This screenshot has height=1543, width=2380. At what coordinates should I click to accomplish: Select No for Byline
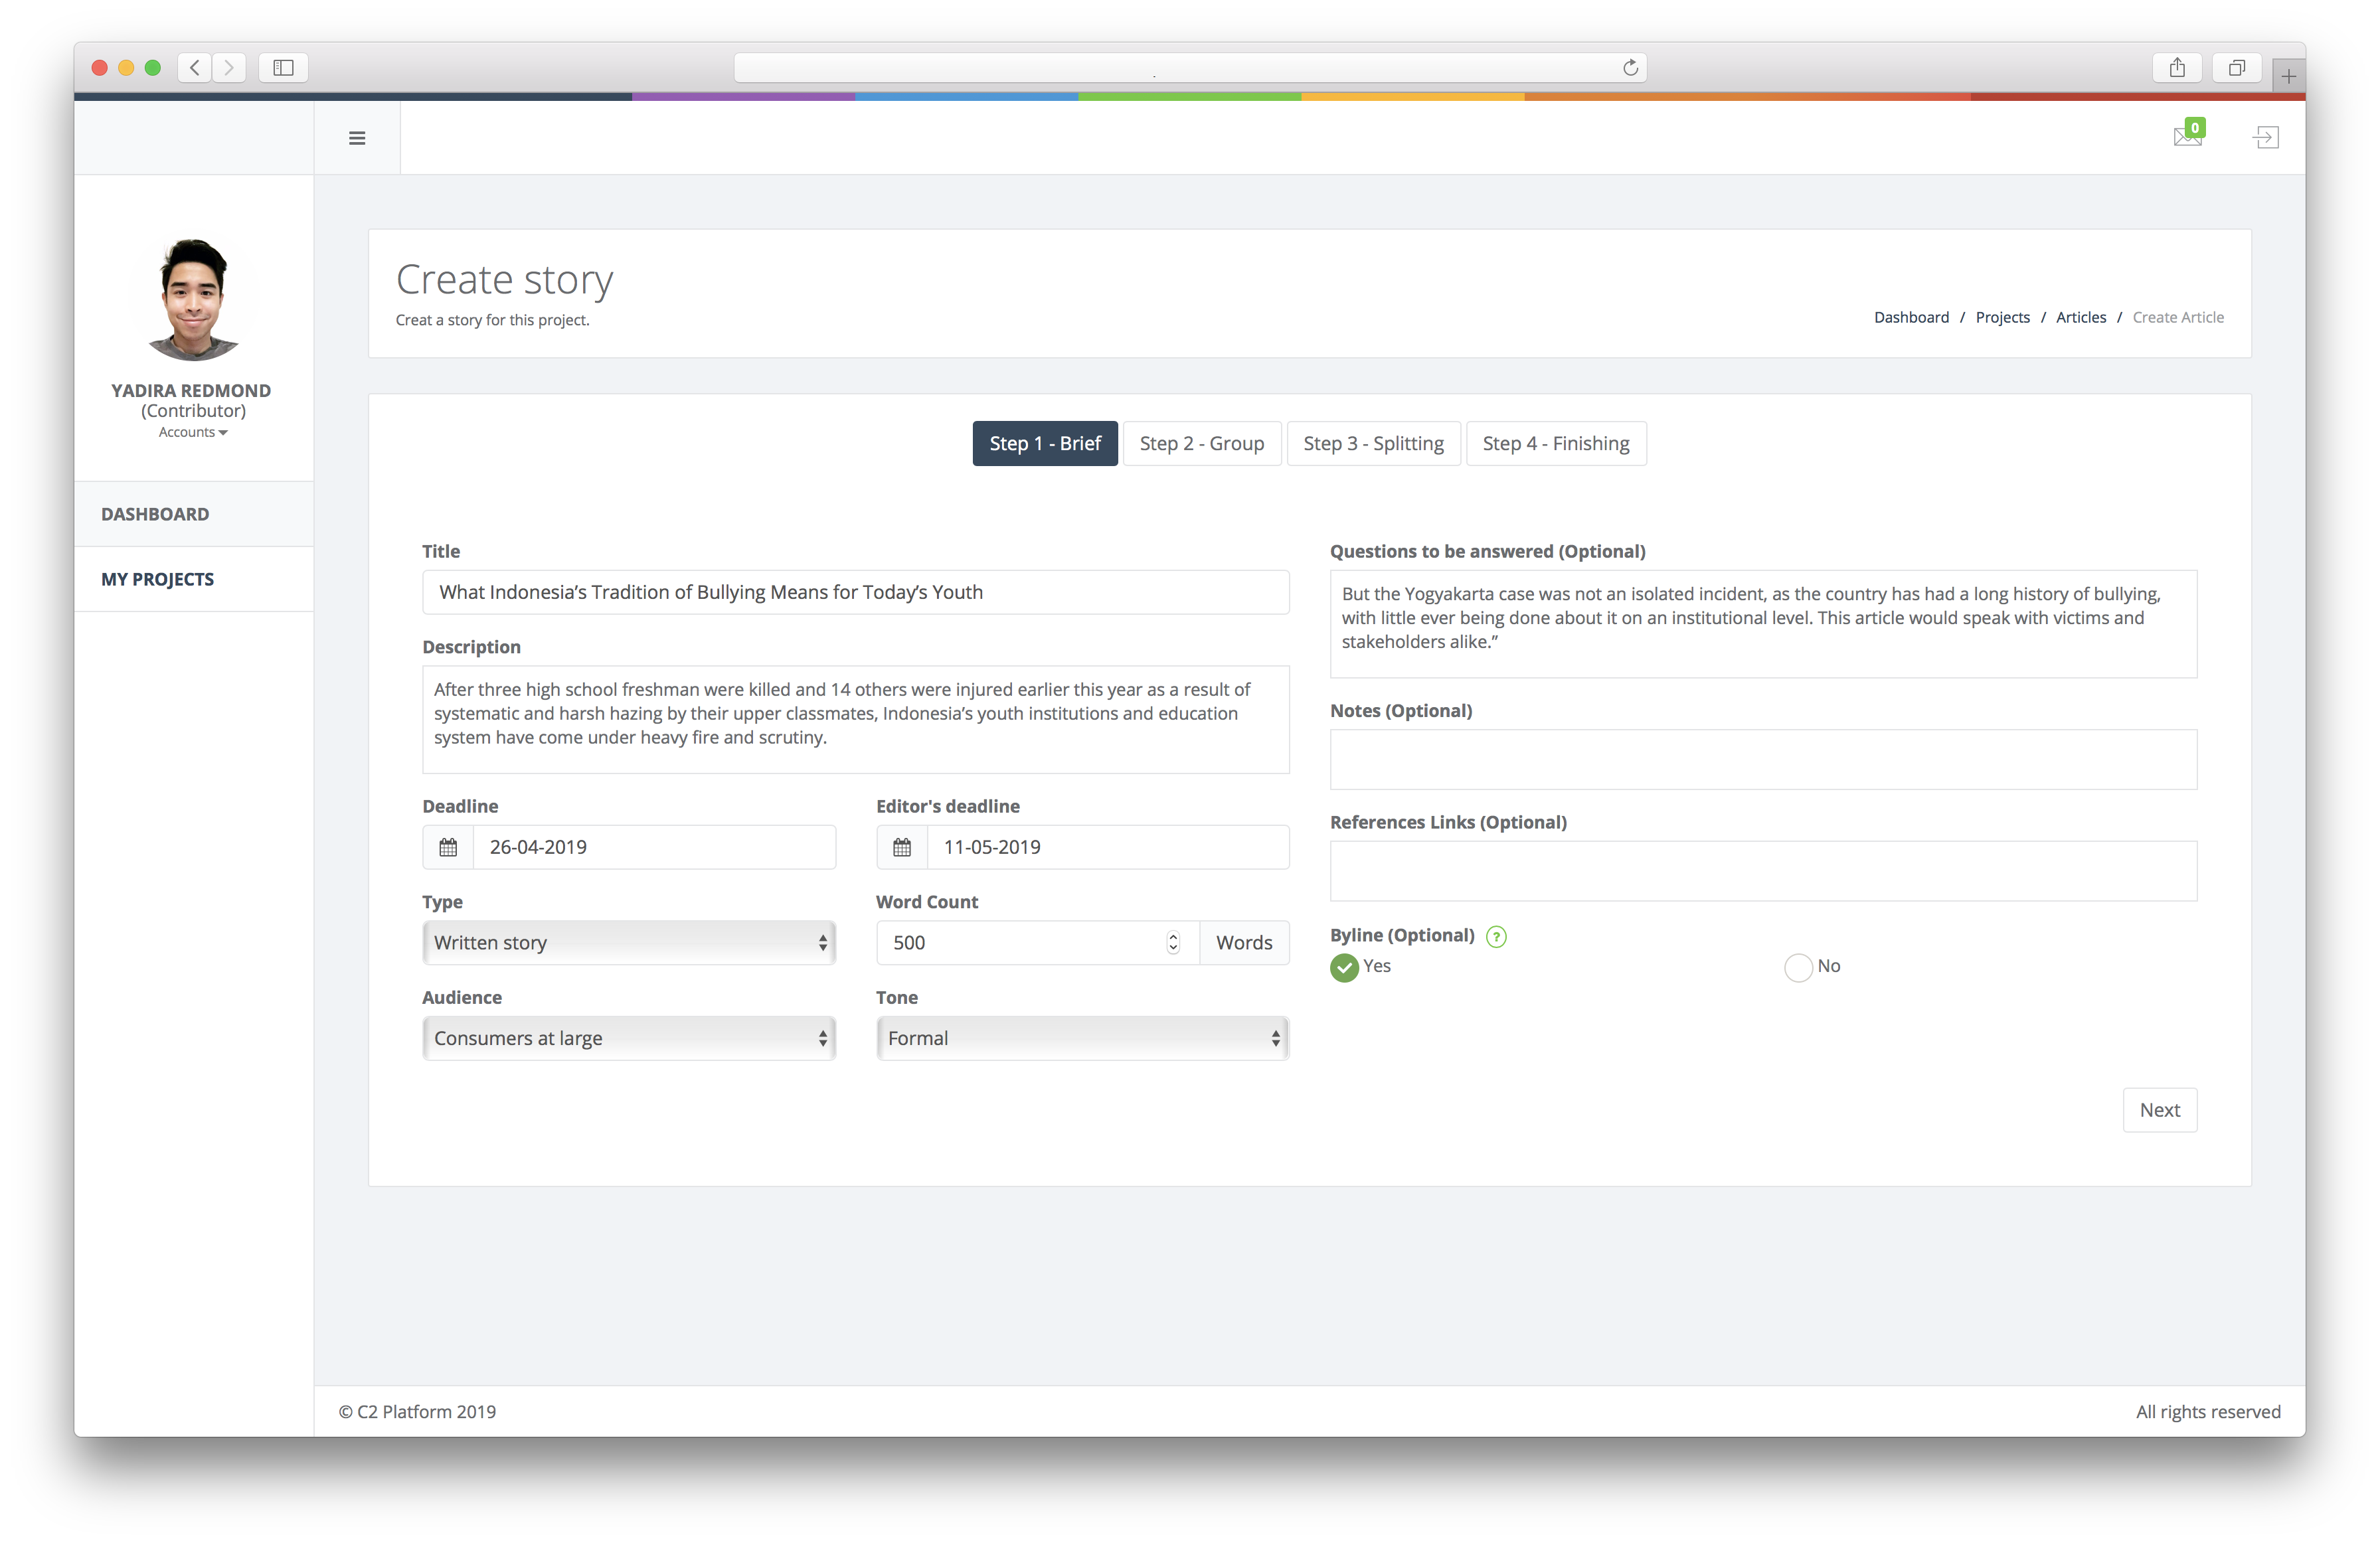(1798, 967)
